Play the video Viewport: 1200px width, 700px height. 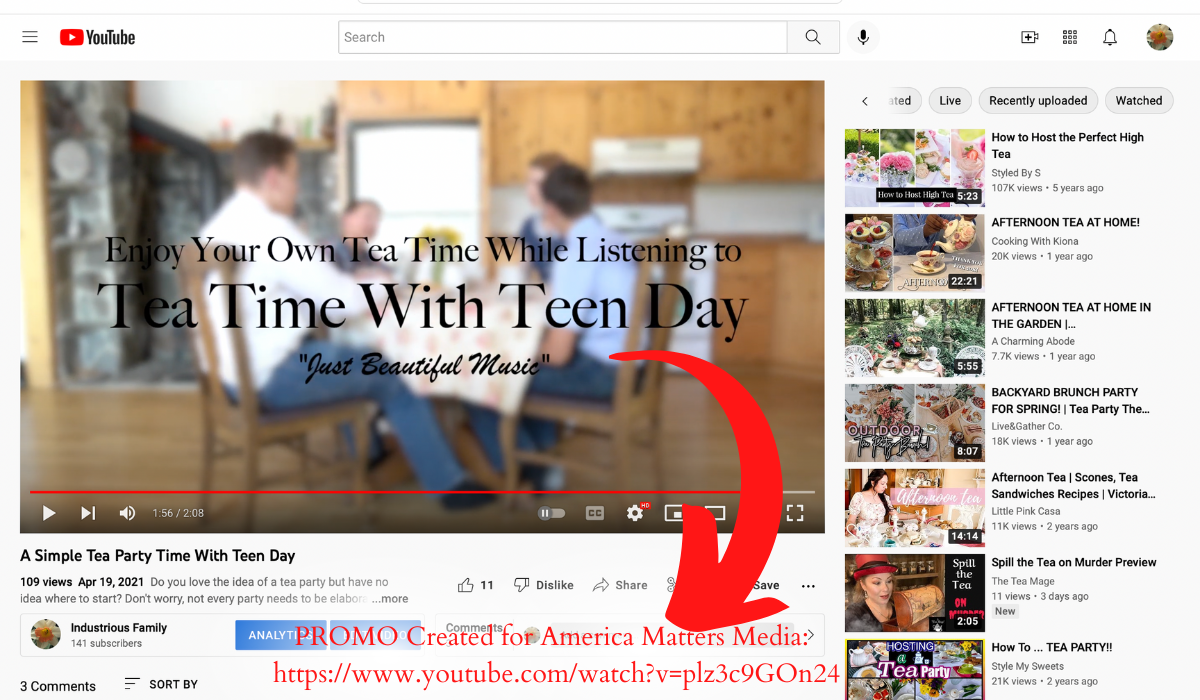(48, 513)
